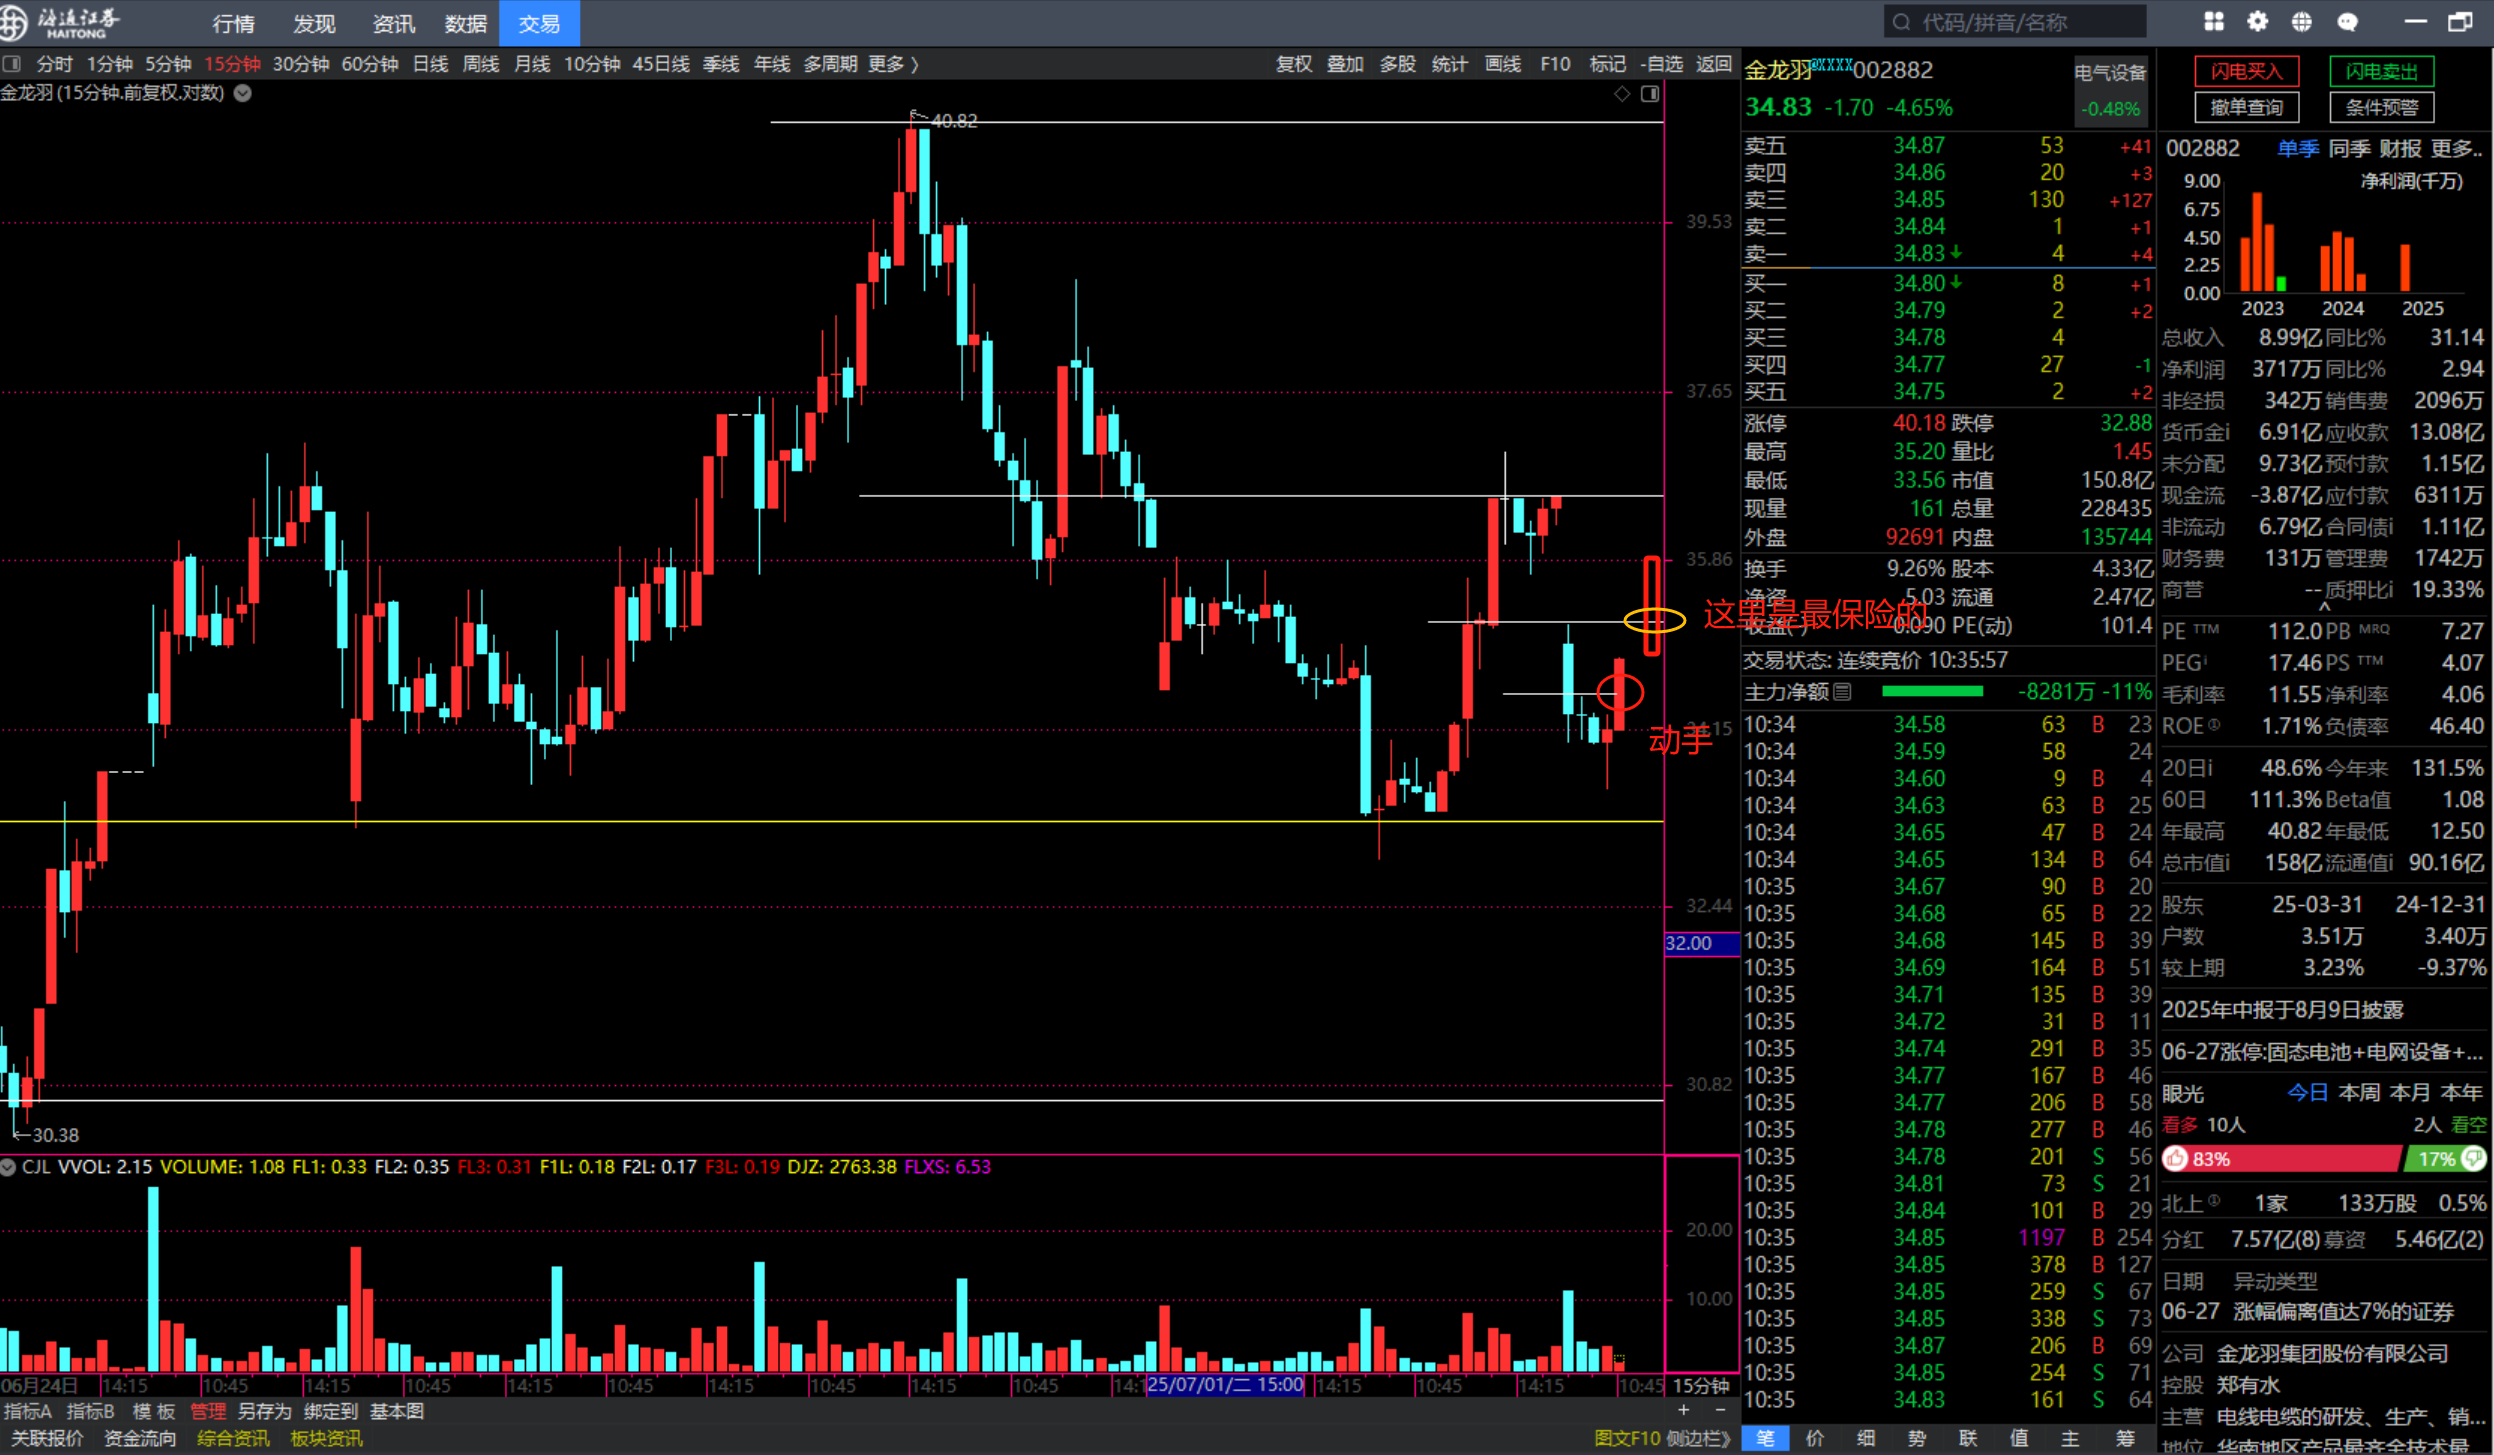Click the Haitong Securities logo
This screenshot has width=2494, height=1455.
pyautogui.click(x=60, y=22)
